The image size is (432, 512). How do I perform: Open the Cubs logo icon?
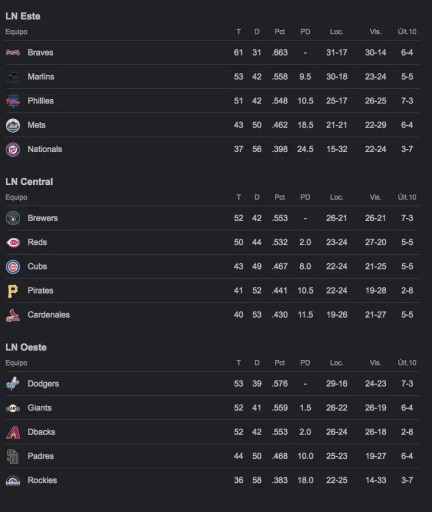pyautogui.click(x=13, y=267)
